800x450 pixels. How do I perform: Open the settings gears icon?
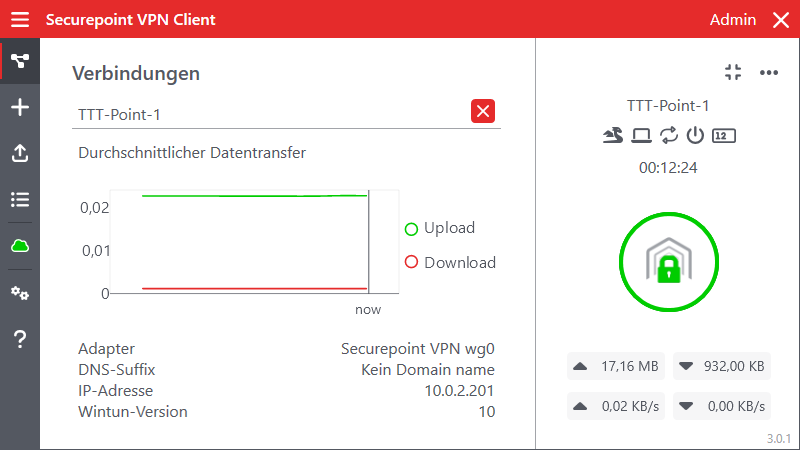[20, 293]
